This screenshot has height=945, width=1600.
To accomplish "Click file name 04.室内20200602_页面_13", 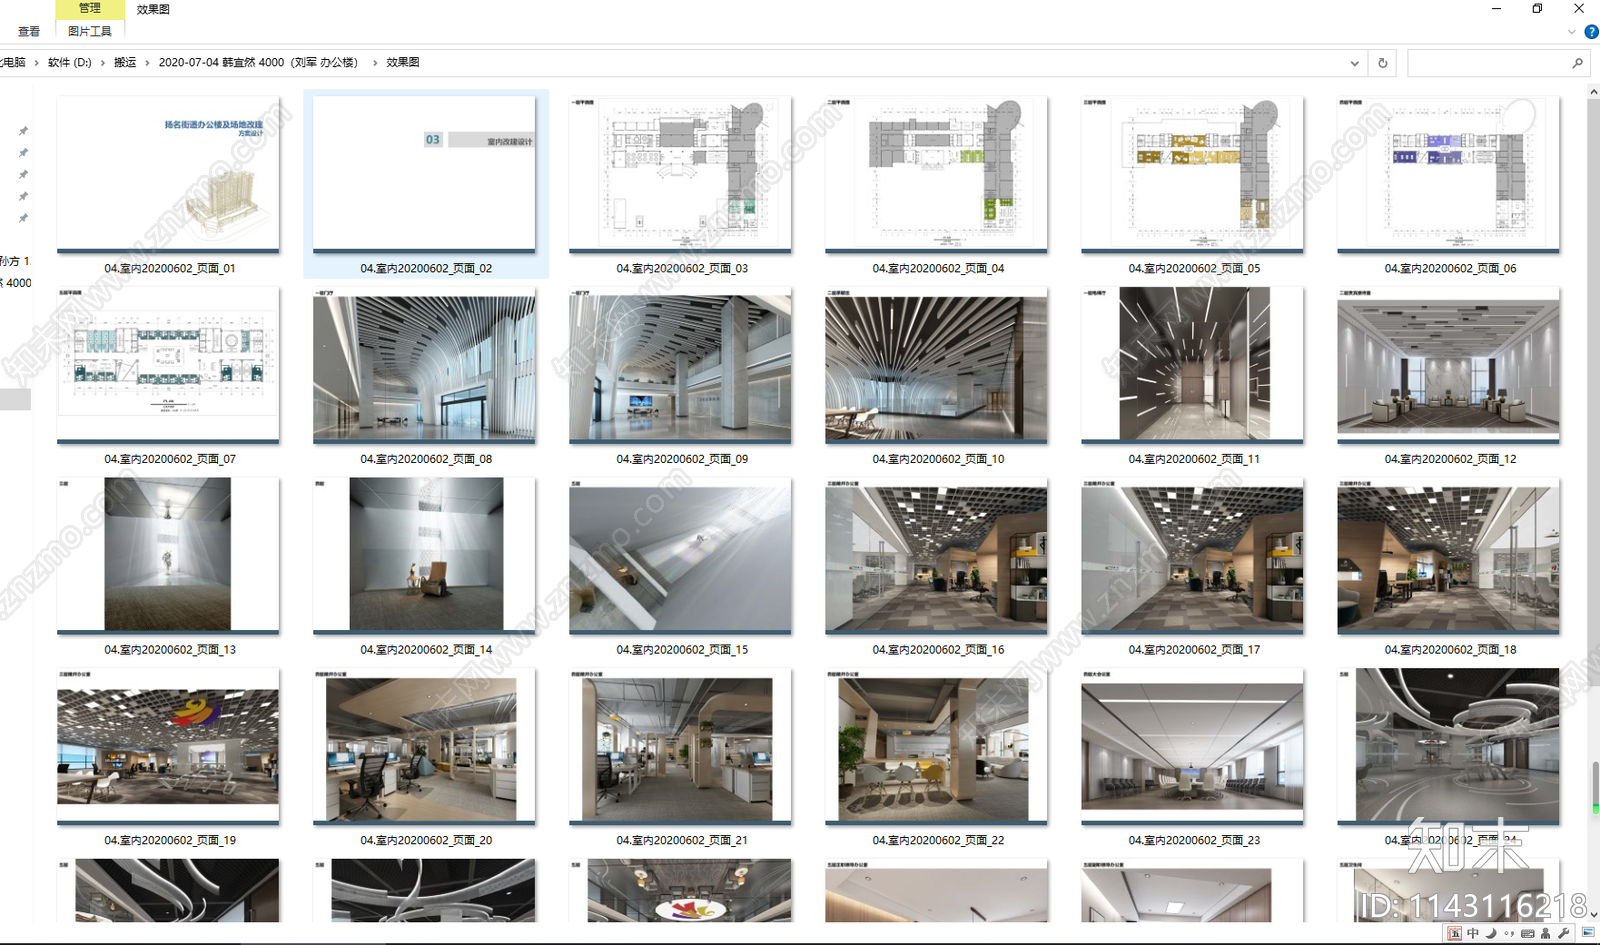I will [170, 650].
